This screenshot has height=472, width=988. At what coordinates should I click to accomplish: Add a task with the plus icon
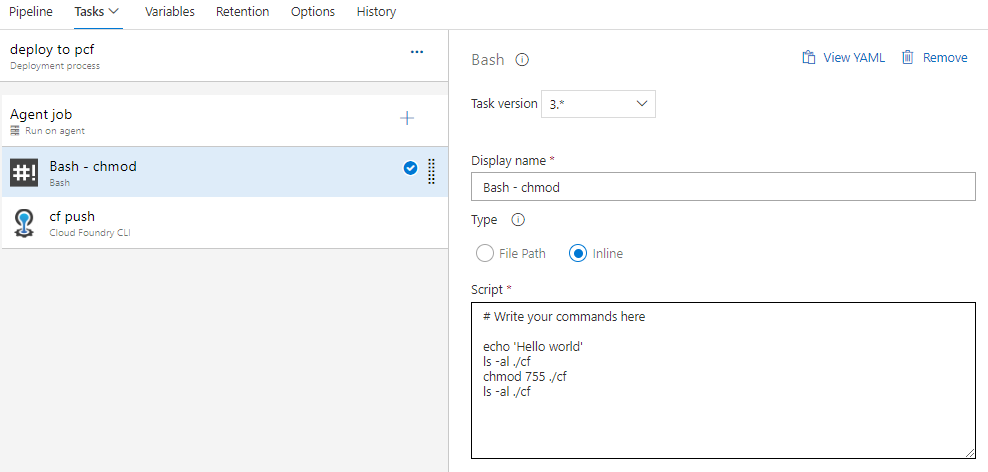407,118
